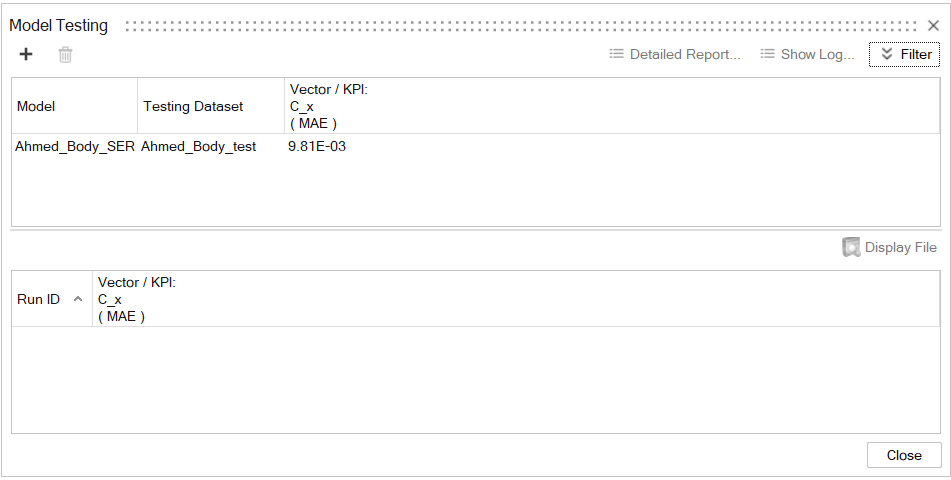Select the Ahmed_Body_test dataset cell
Viewport: 951px width, 480px height.
[199, 146]
